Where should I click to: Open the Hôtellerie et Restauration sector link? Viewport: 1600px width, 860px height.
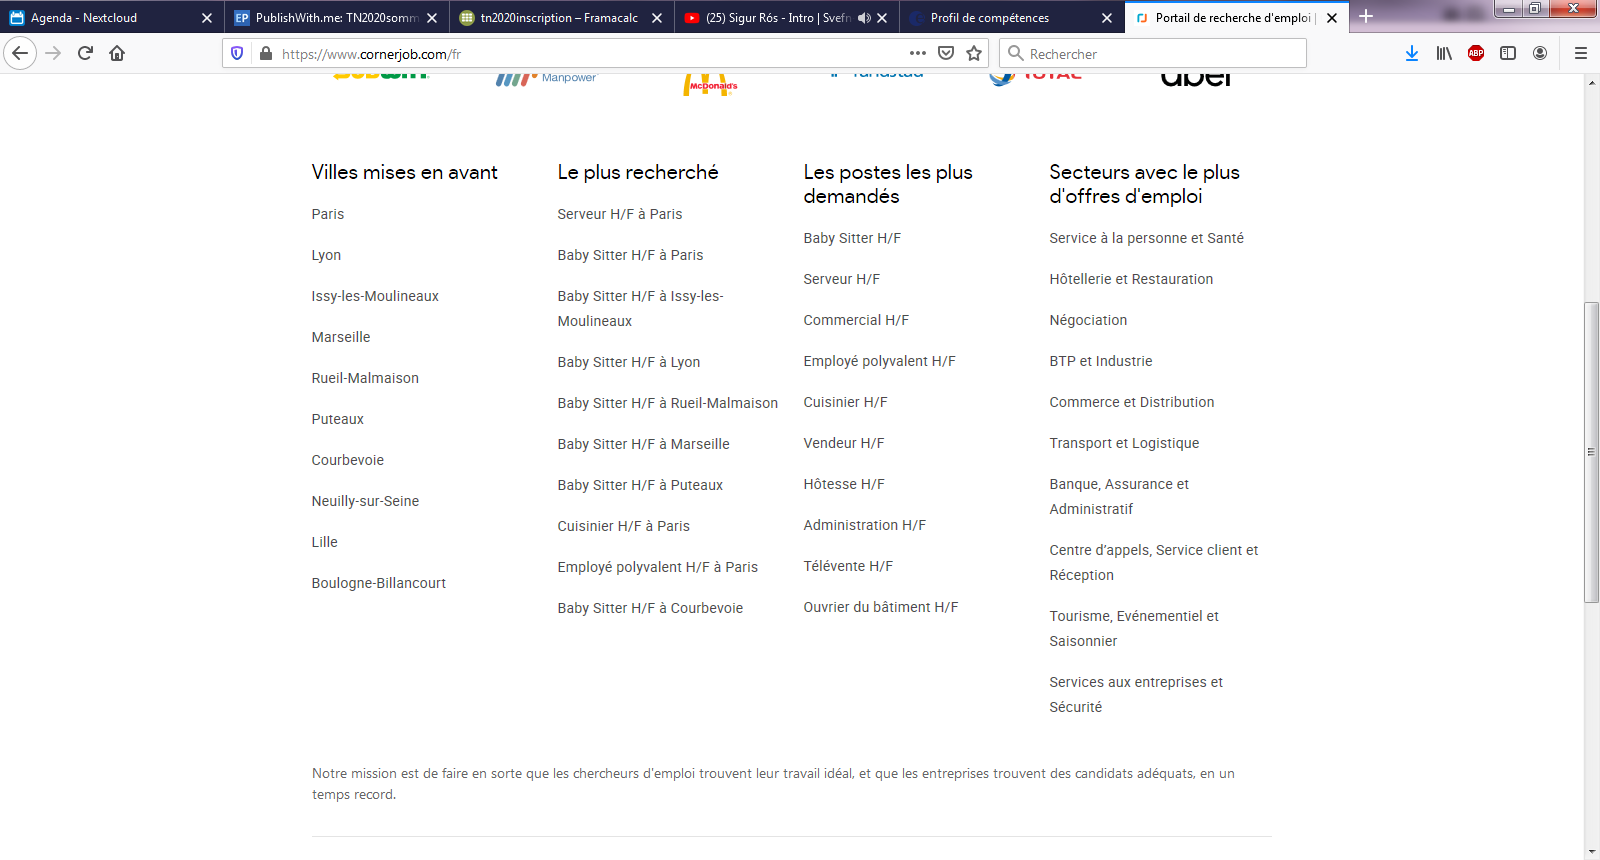[x=1131, y=279]
